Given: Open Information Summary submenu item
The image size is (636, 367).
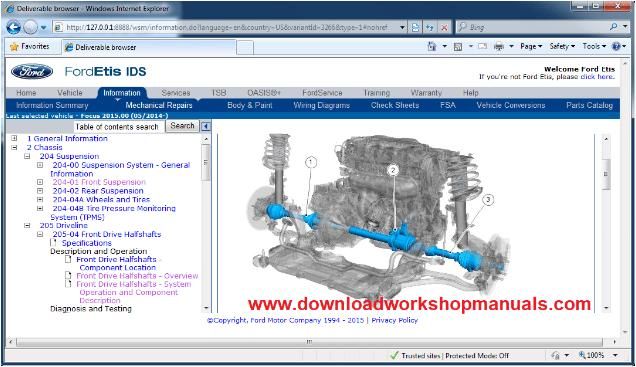Looking at the screenshot, I should click(x=52, y=105).
